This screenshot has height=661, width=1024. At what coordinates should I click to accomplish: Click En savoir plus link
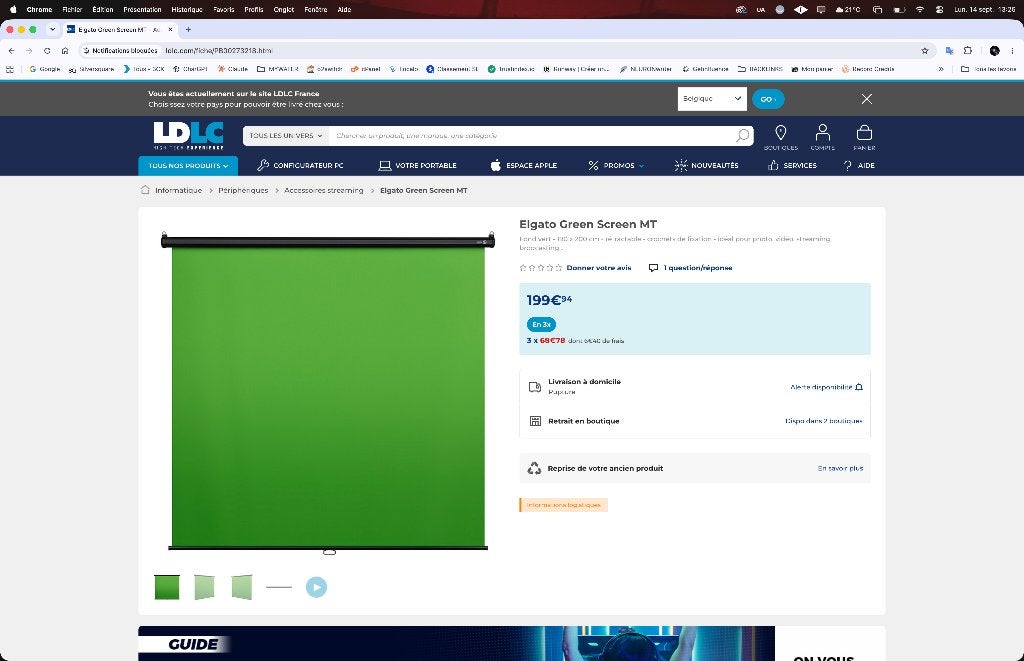[x=840, y=468]
